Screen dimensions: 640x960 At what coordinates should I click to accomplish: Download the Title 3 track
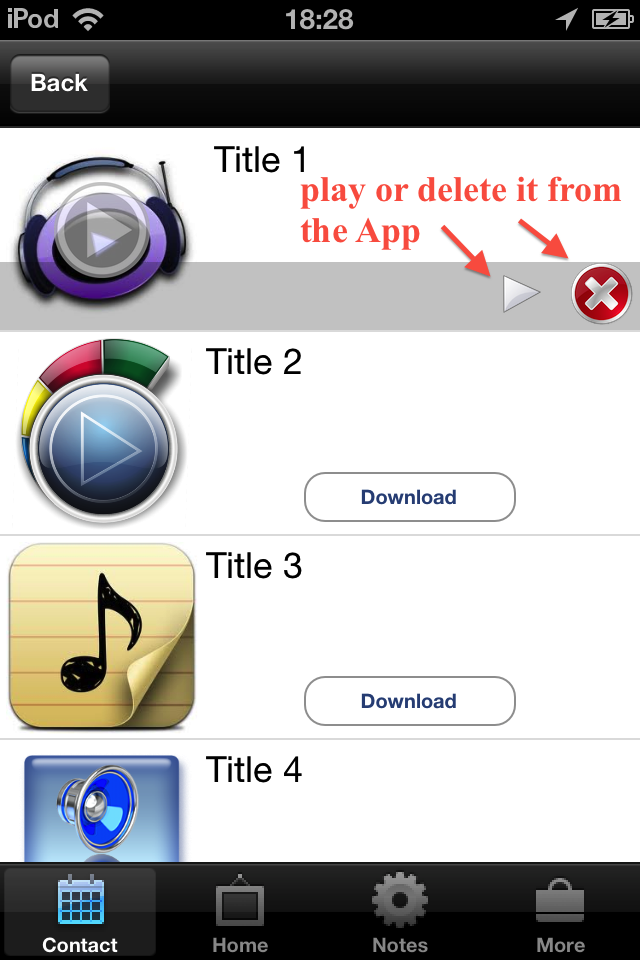point(409,701)
